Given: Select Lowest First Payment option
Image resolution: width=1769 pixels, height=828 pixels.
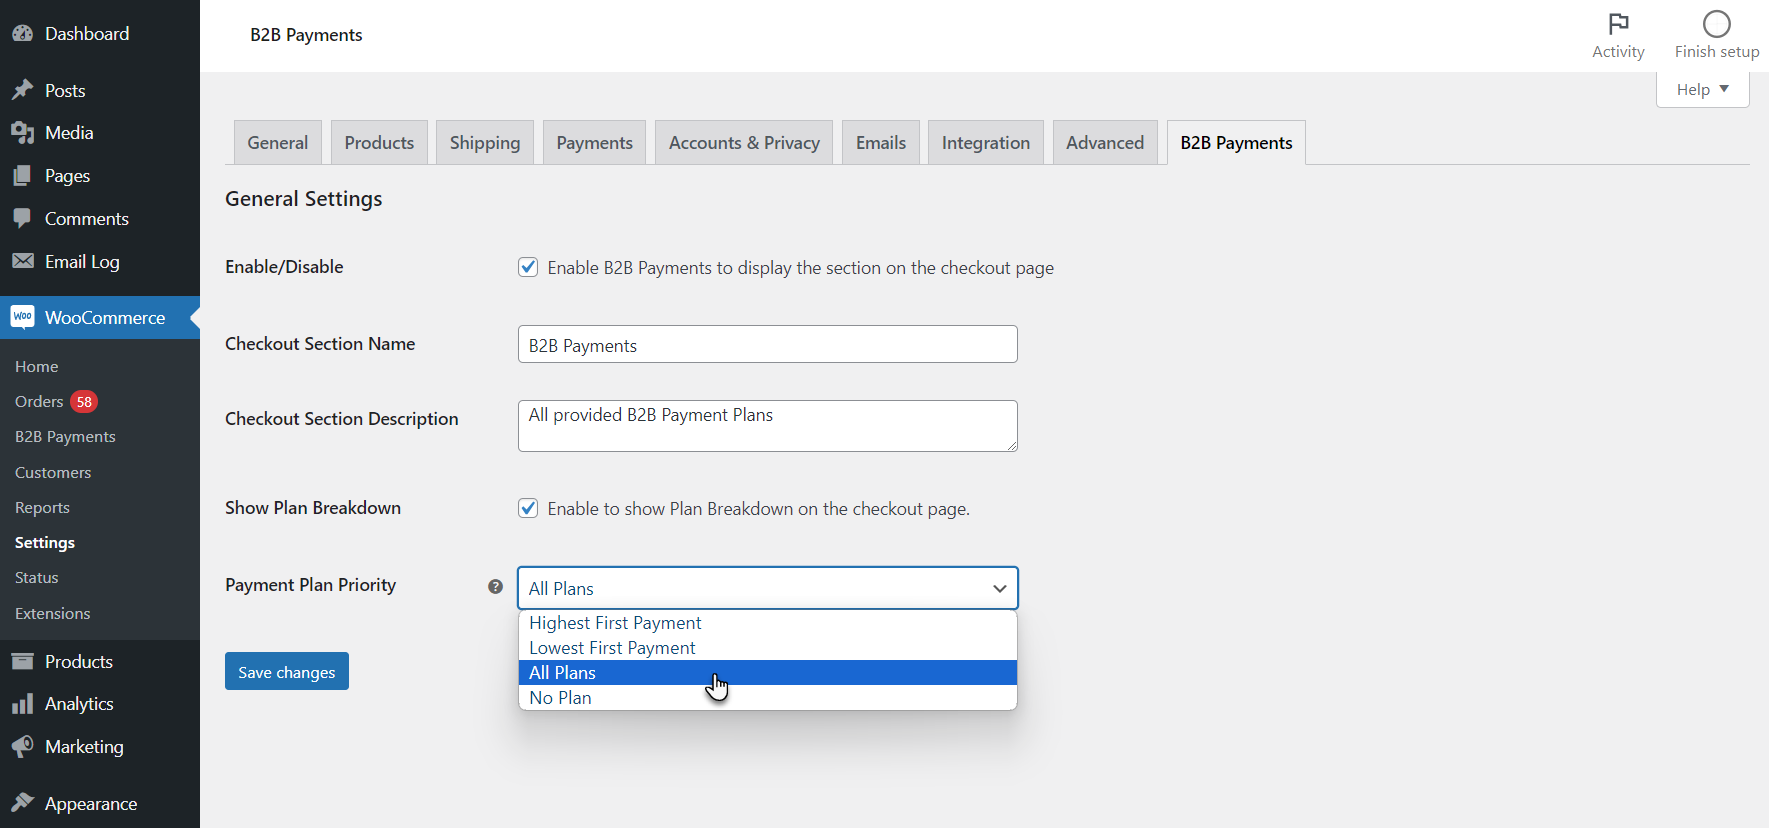Looking at the screenshot, I should [x=768, y=648].
